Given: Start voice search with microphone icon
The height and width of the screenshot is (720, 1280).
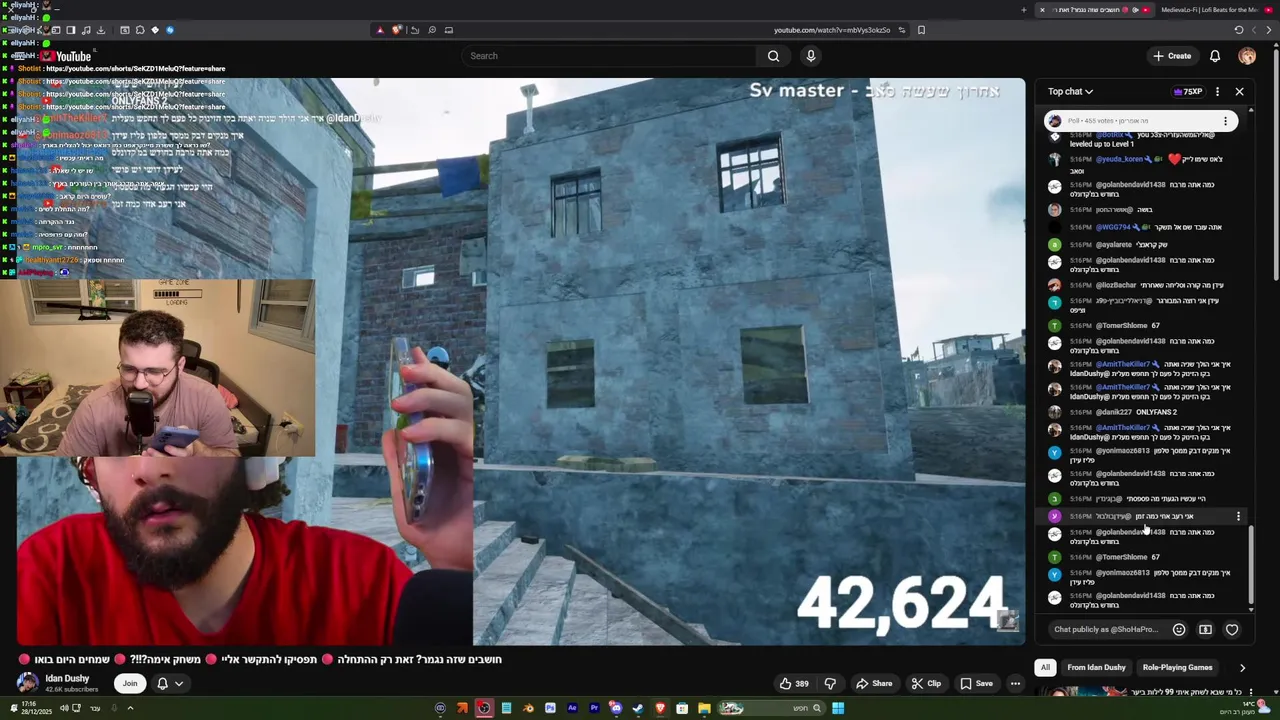Looking at the screenshot, I should (811, 56).
